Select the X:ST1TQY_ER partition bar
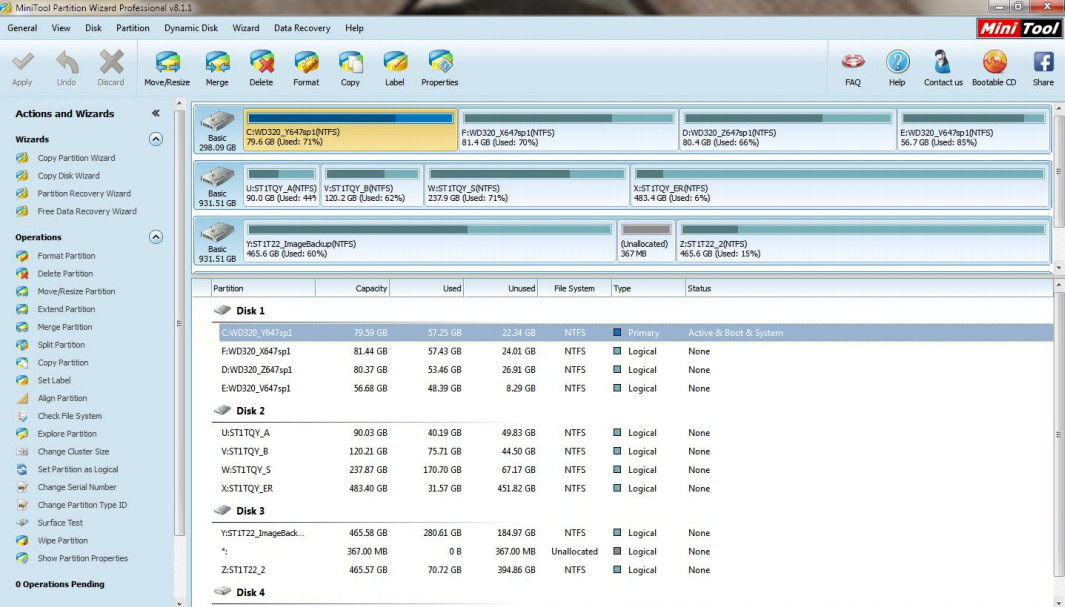This screenshot has width=1065, height=607. click(841, 185)
